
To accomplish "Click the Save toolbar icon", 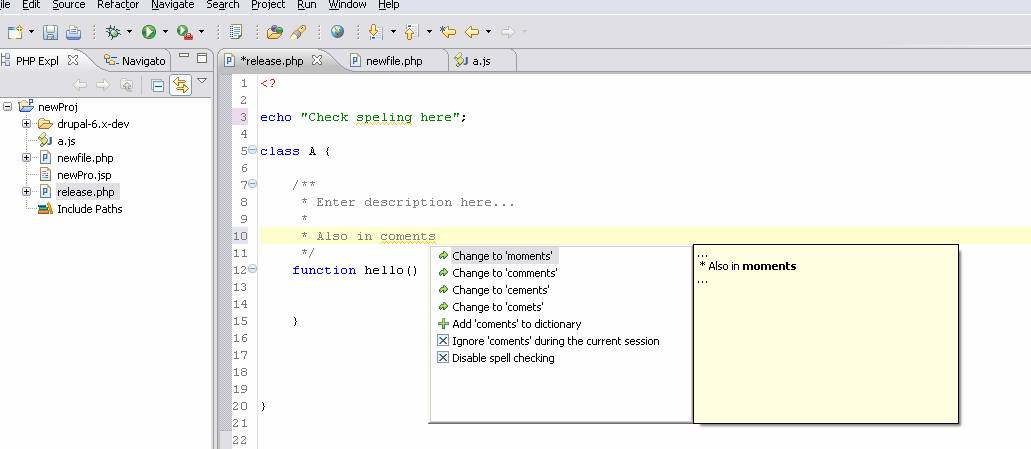I will 50,32.
